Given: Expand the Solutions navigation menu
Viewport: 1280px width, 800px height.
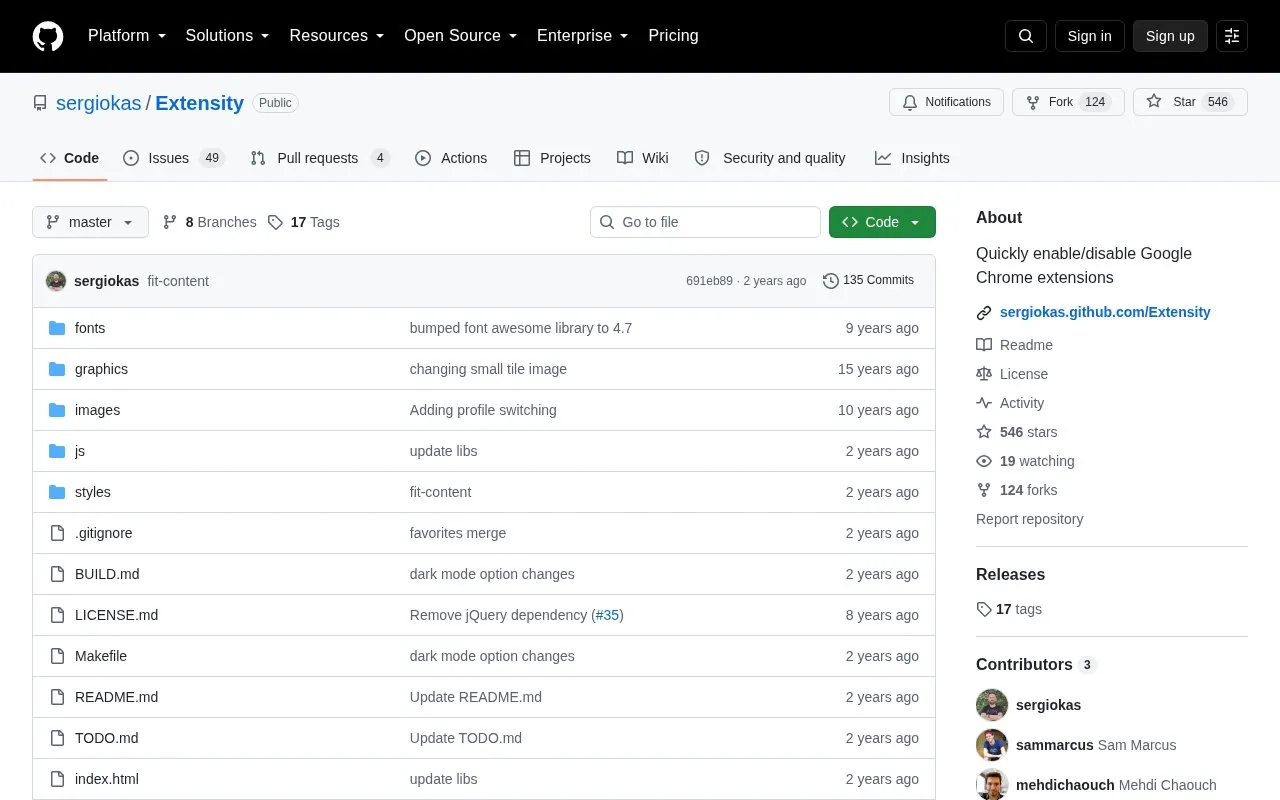Looking at the screenshot, I should pos(228,36).
